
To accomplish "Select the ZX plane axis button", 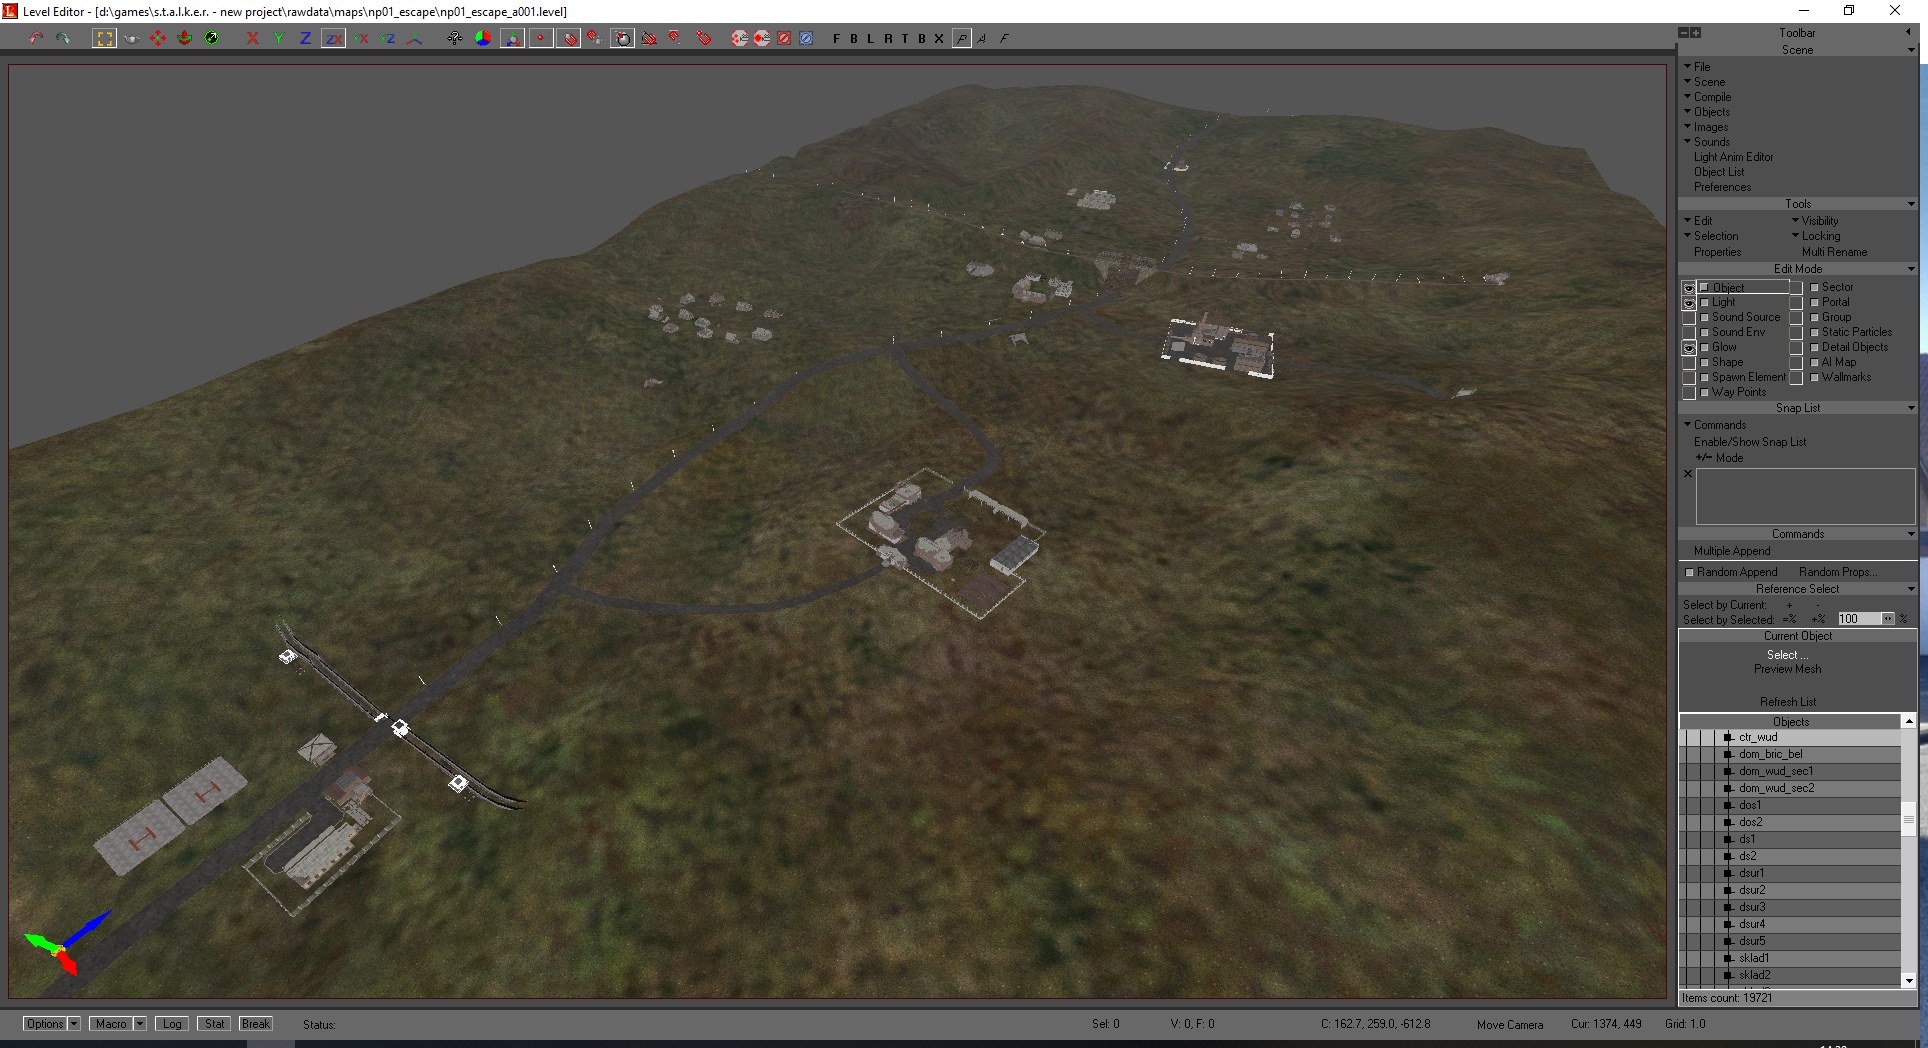I will coord(333,38).
